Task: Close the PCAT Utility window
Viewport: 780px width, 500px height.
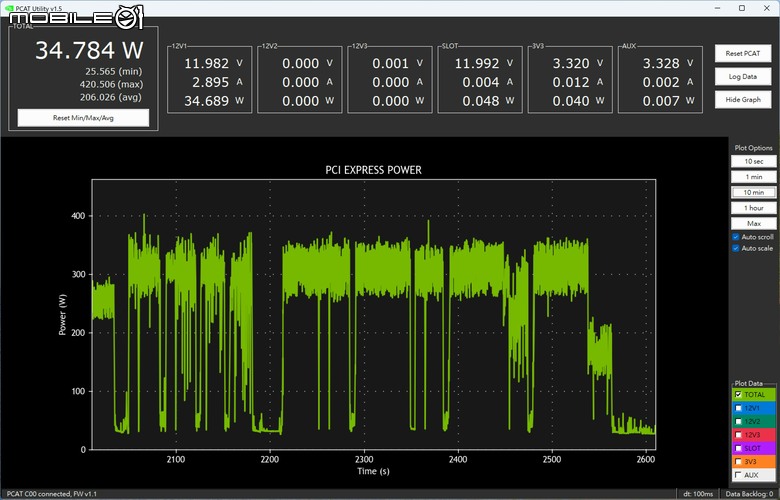Action: 767,8
